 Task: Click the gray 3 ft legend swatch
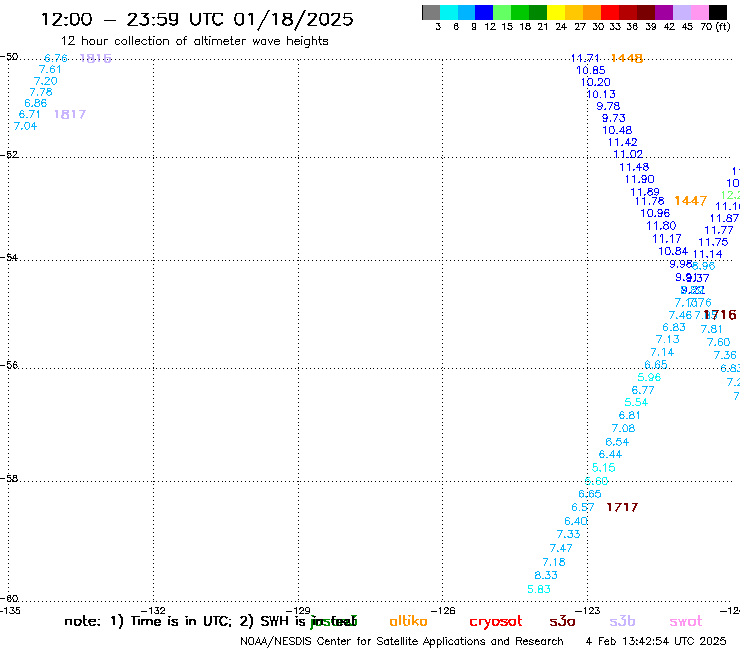(x=431, y=12)
